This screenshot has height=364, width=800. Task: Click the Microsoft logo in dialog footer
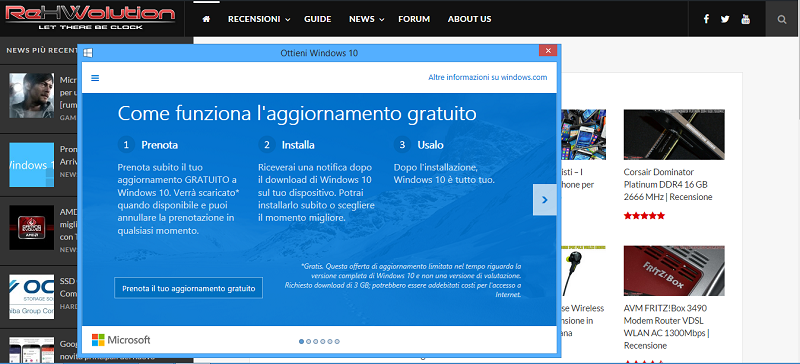(x=121, y=340)
